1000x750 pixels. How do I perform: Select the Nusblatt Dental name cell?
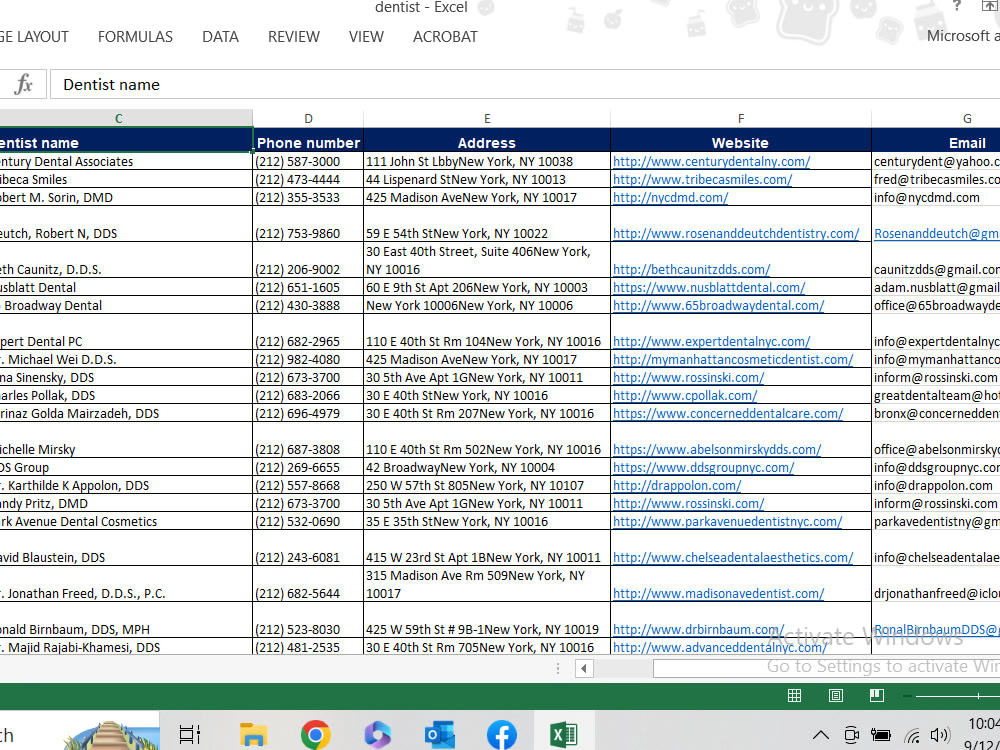tap(126, 288)
